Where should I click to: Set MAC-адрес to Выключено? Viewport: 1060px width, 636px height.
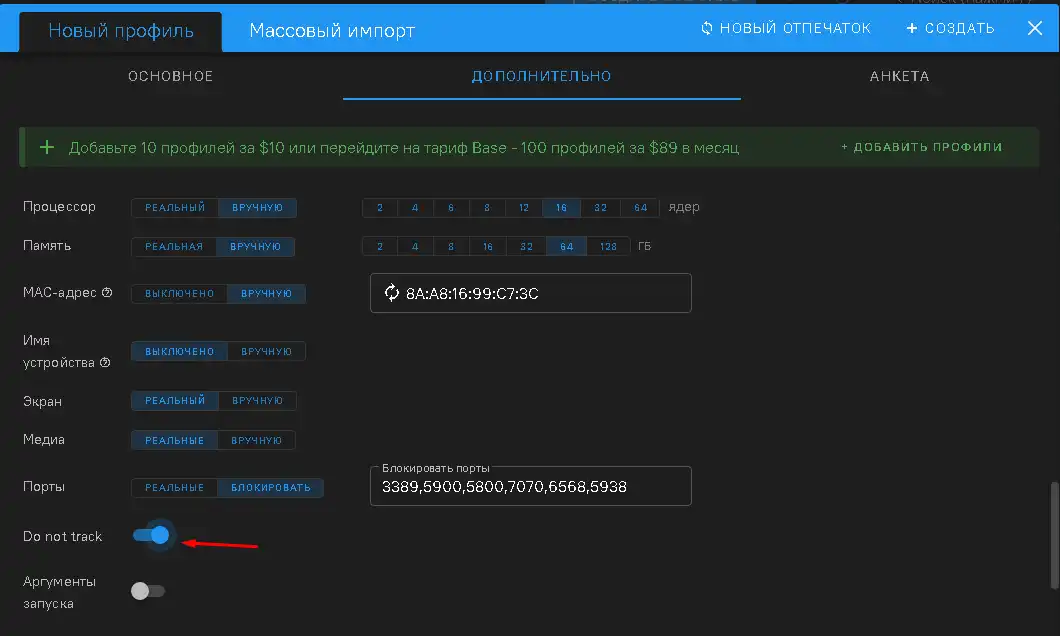pyautogui.click(x=179, y=293)
